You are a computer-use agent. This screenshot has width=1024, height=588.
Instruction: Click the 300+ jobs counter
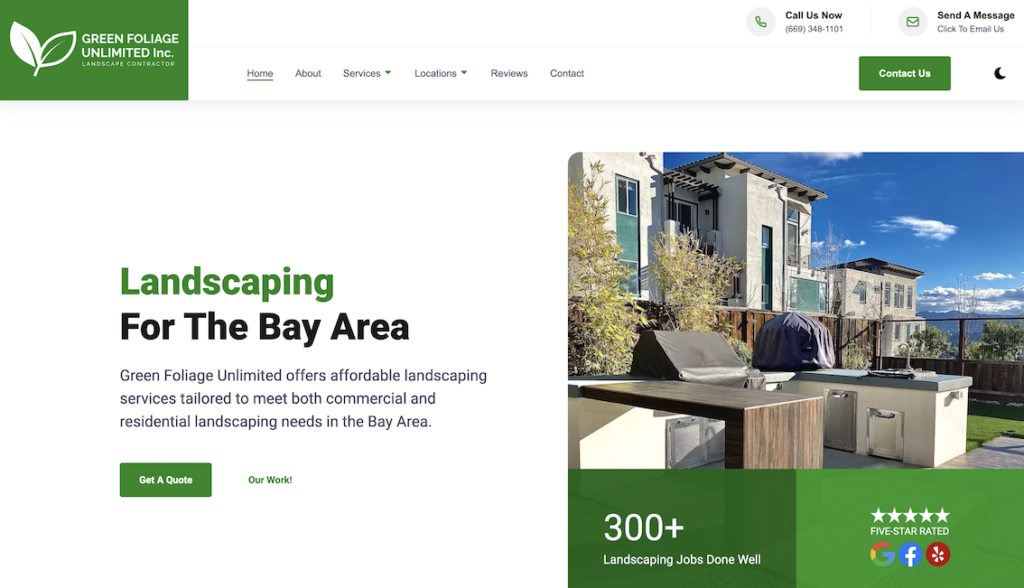pos(643,527)
